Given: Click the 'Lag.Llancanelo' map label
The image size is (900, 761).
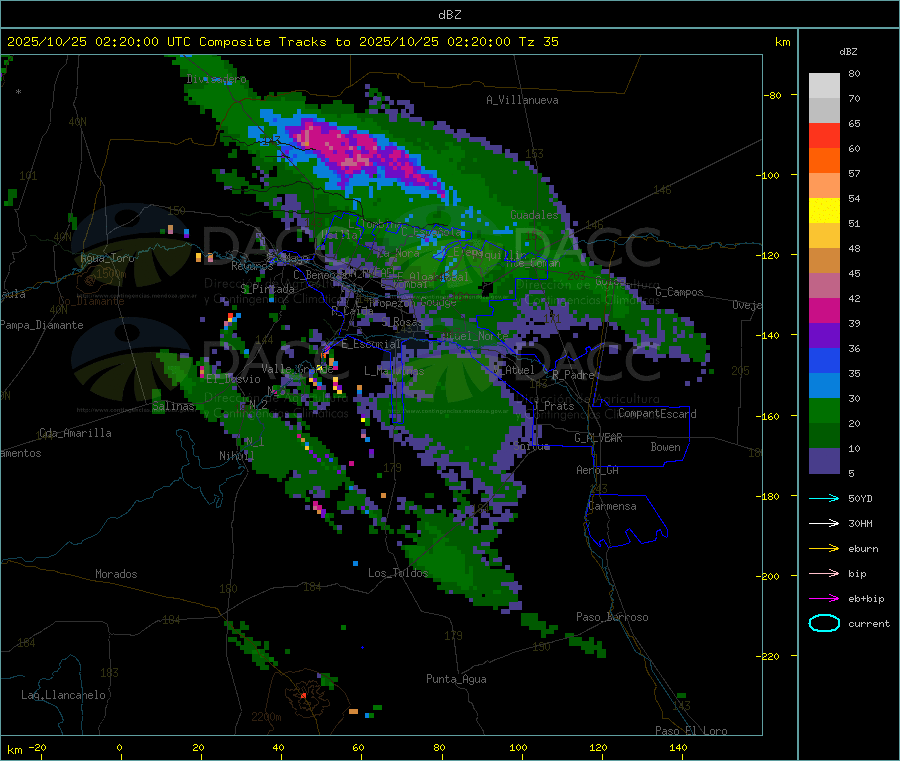Looking at the screenshot, I should coord(63,695).
